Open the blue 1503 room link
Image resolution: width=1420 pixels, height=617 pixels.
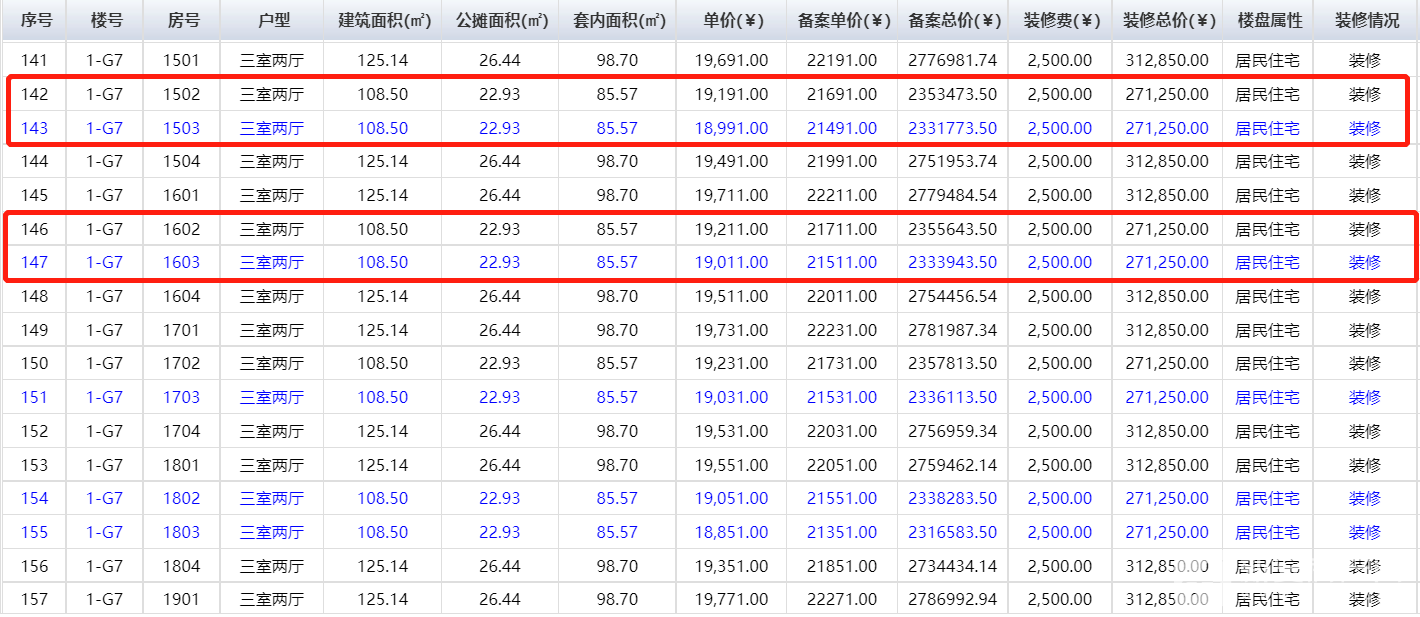coord(182,128)
